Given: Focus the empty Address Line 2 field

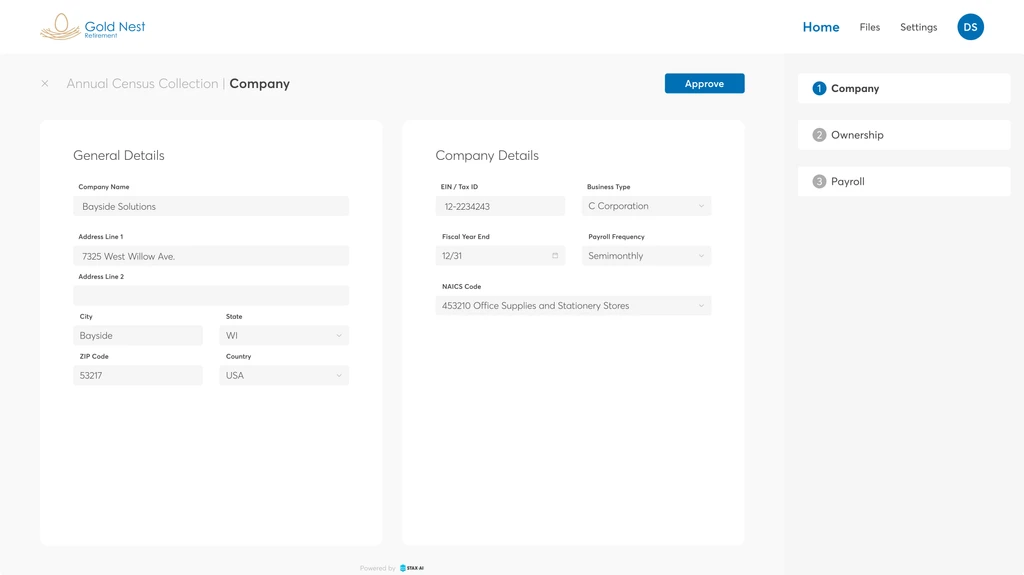Looking at the screenshot, I should (x=211, y=296).
